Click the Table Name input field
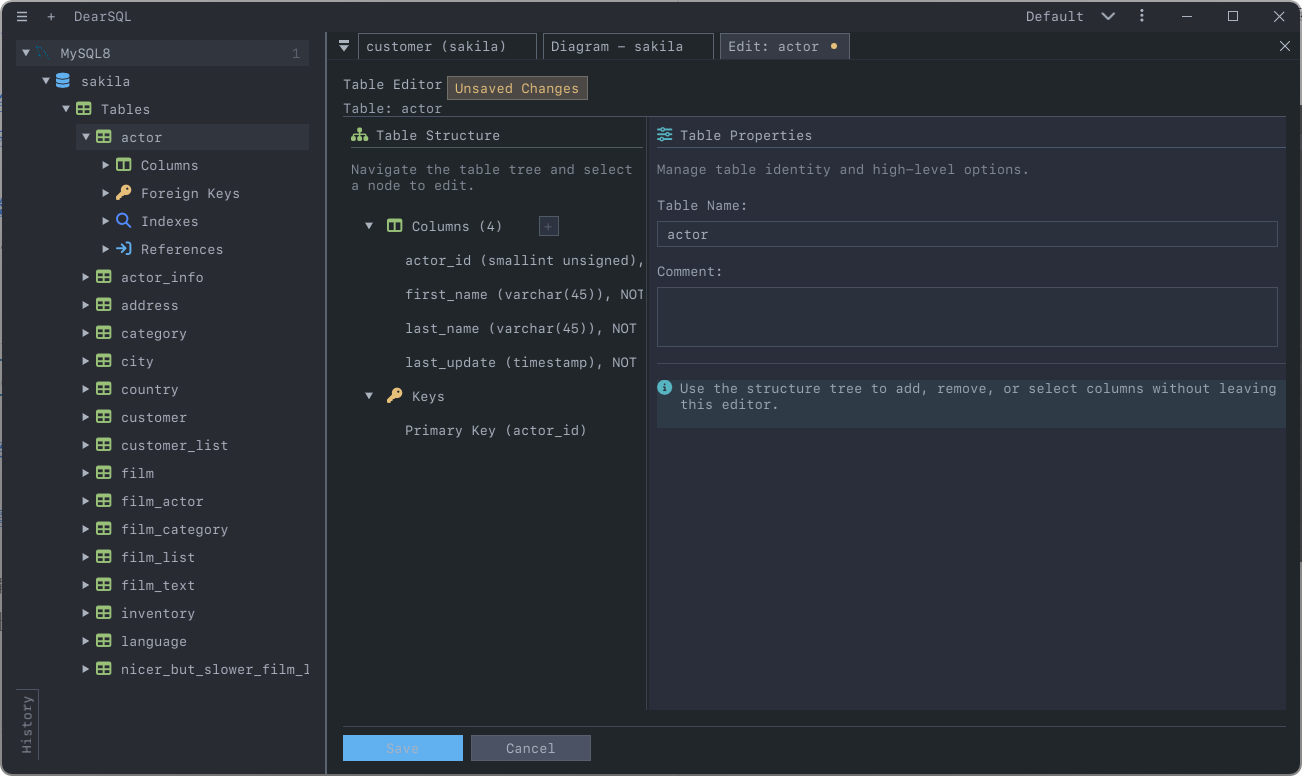 (x=967, y=234)
